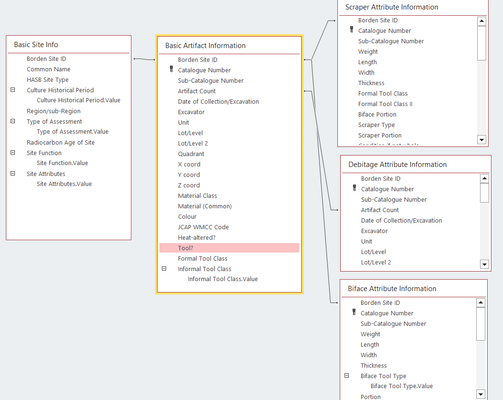Select HASB Site Type field

pyautogui.click(x=48, y=80)
